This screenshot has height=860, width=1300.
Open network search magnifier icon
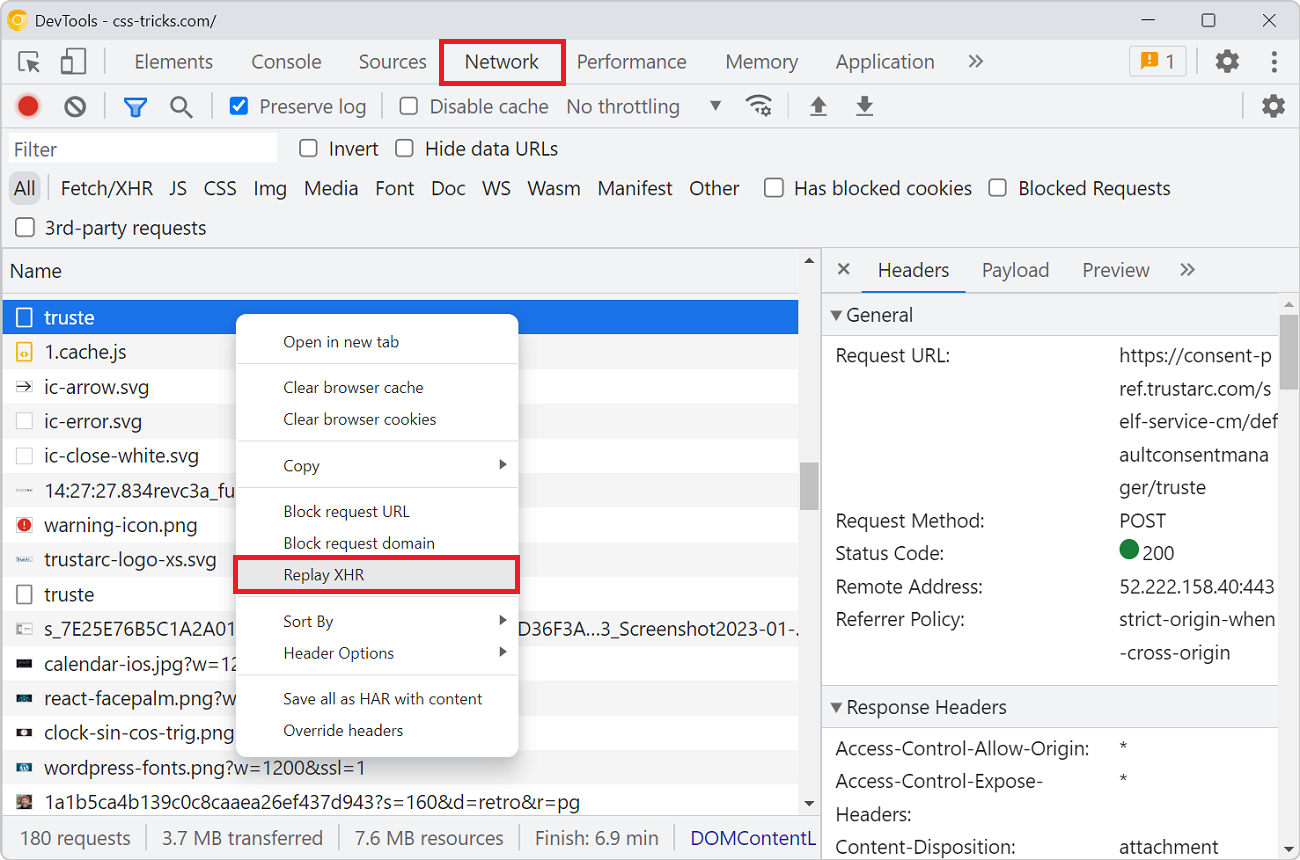(x=181, y=107)
